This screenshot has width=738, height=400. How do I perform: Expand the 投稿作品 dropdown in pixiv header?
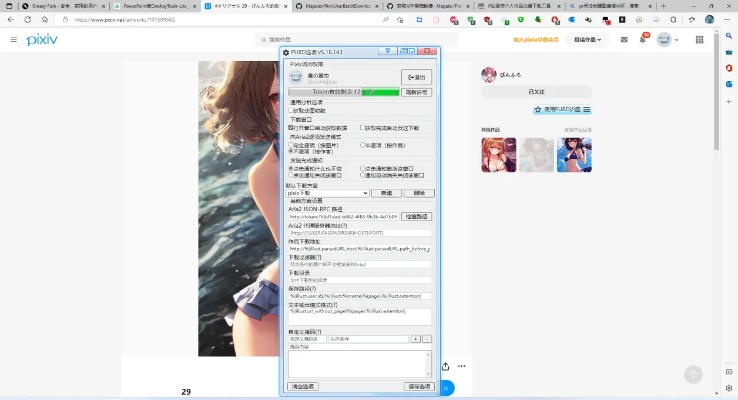(587, 40)
